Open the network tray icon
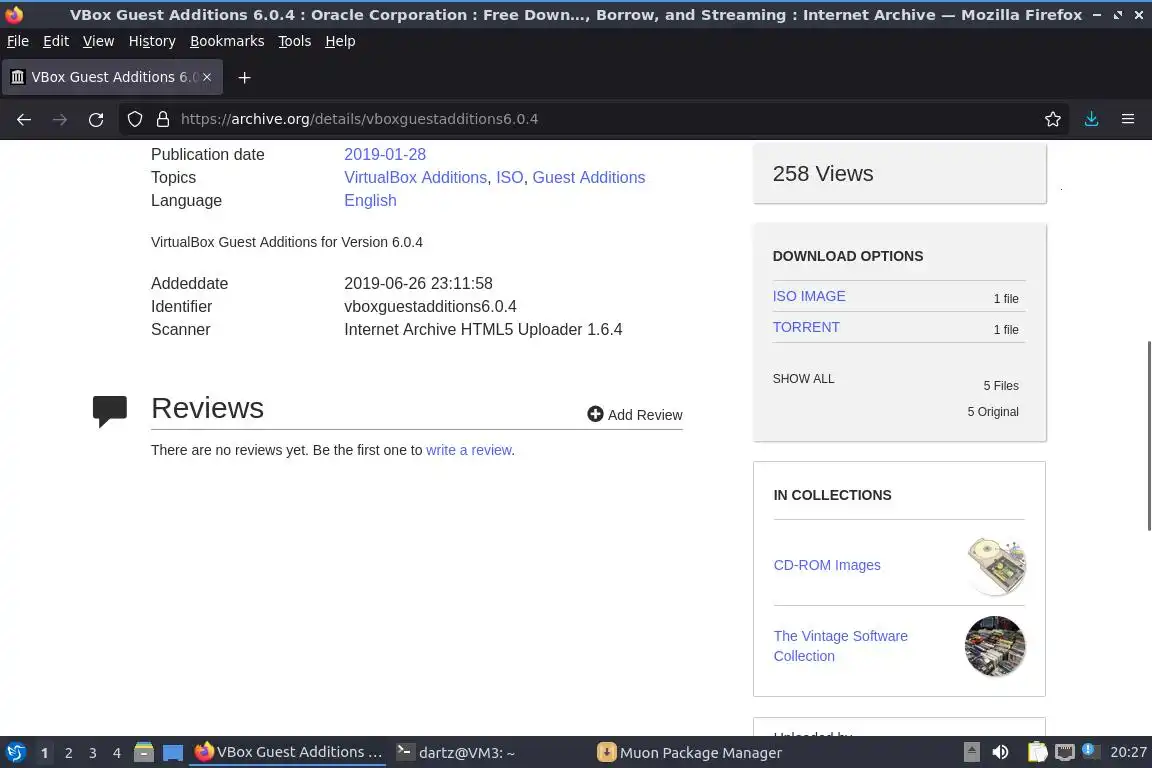This screenshot has height=768, width=1152. [1065, 753]
